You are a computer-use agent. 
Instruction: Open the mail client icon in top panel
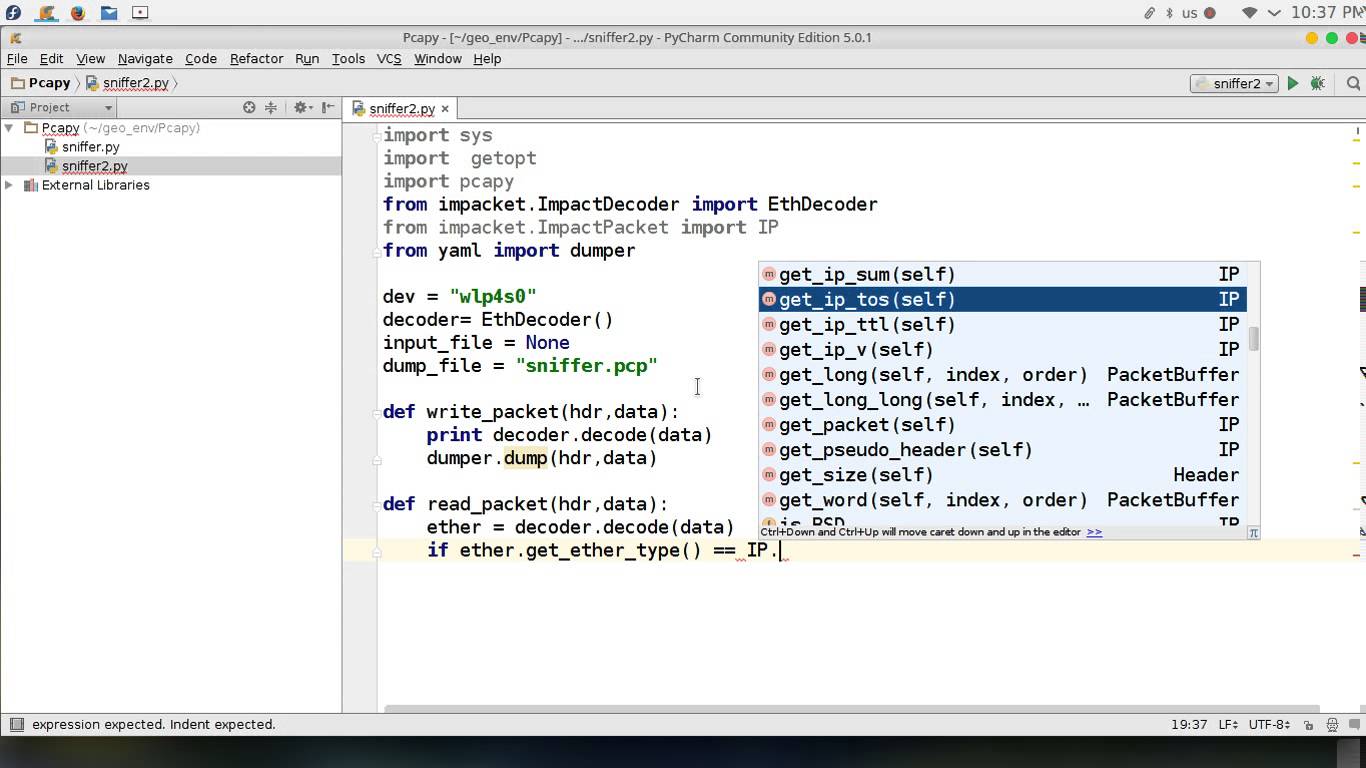pyautogui.click(x=109, y=13)
